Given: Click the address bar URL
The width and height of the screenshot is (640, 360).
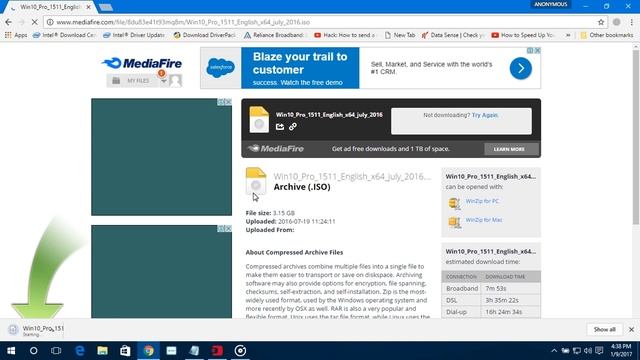Looking at the screenshot, I should point(183,22).
